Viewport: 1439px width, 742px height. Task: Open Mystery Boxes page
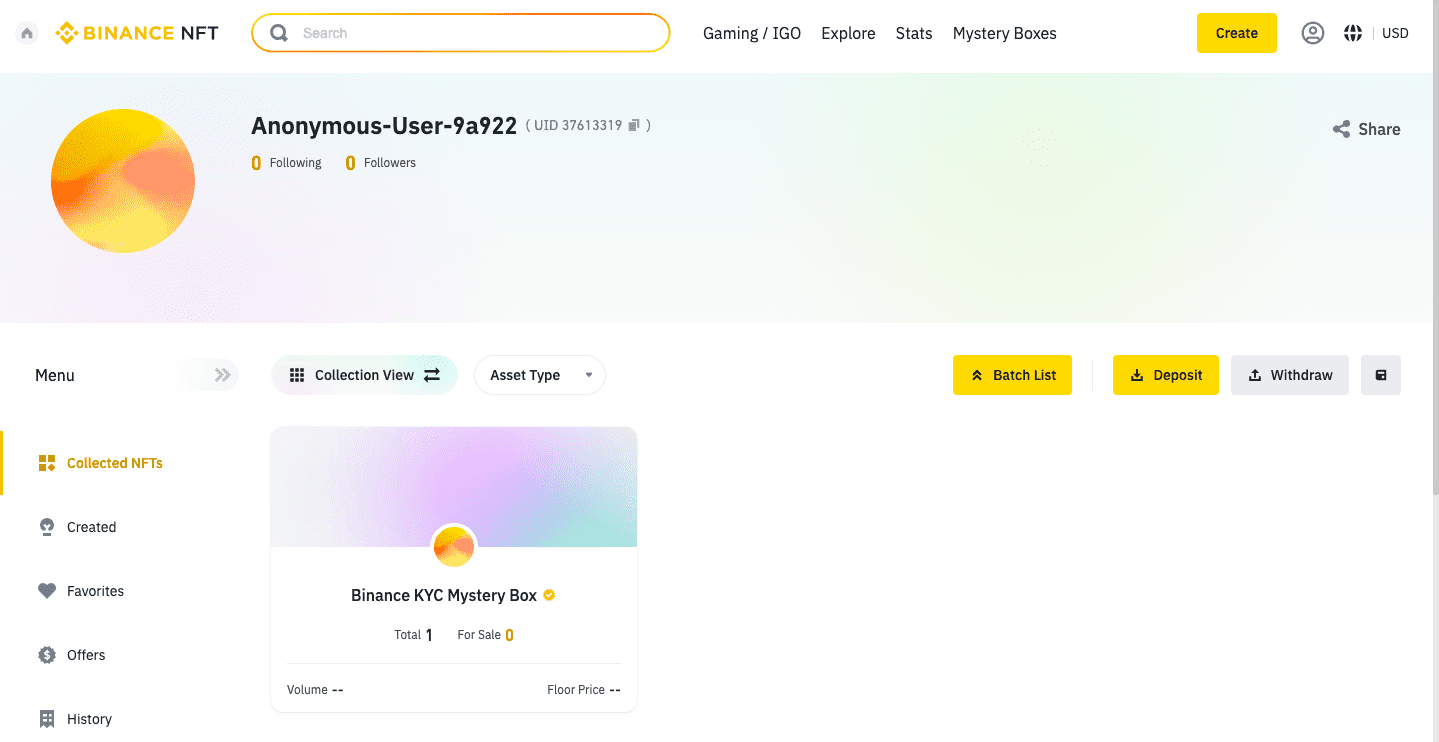coord(1005,33)
